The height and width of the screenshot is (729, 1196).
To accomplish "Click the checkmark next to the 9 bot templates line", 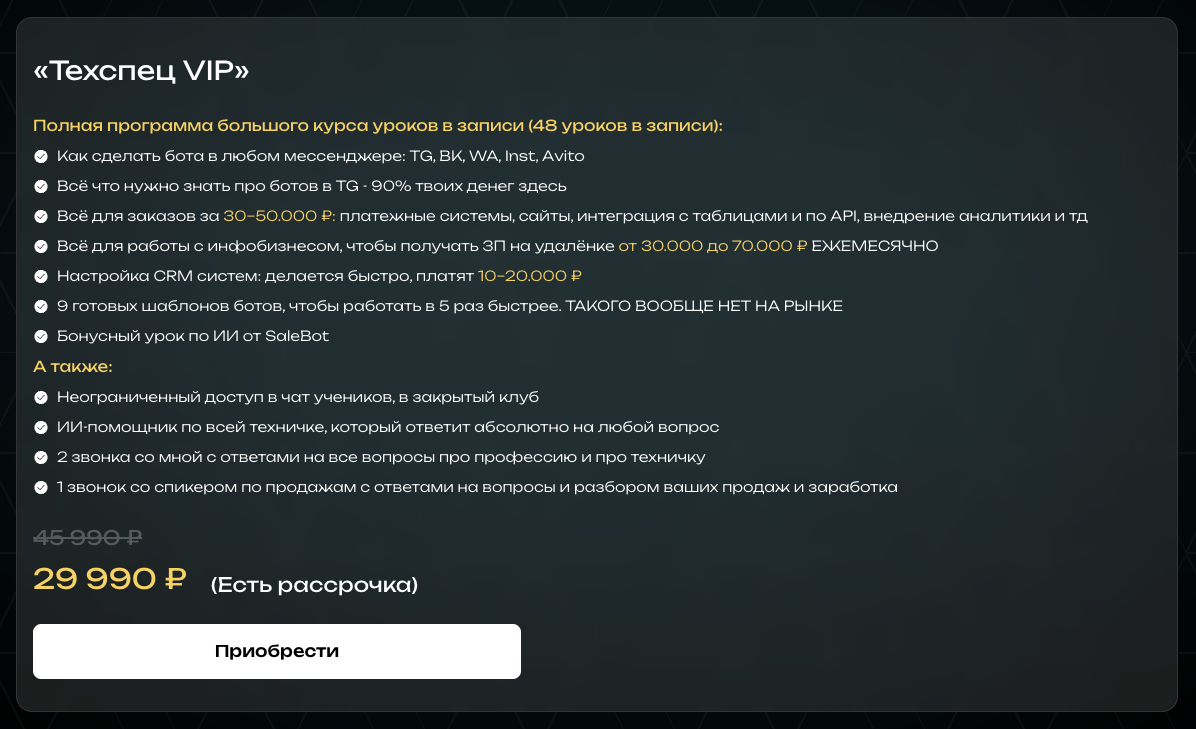I will 40,306.
